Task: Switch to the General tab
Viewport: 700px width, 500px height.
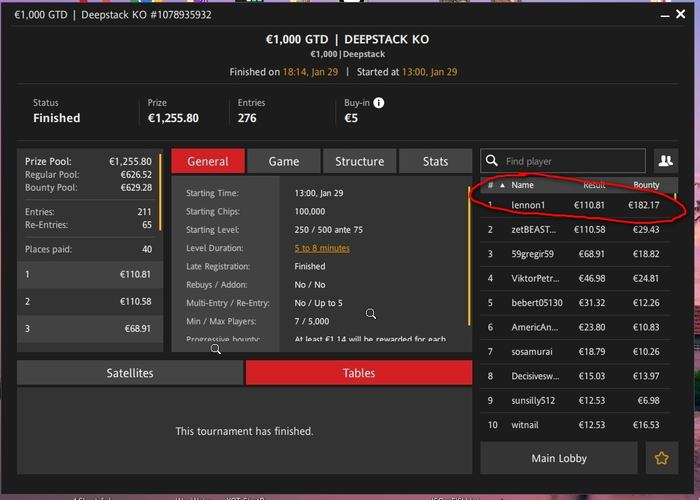Action: click(208, 161)
